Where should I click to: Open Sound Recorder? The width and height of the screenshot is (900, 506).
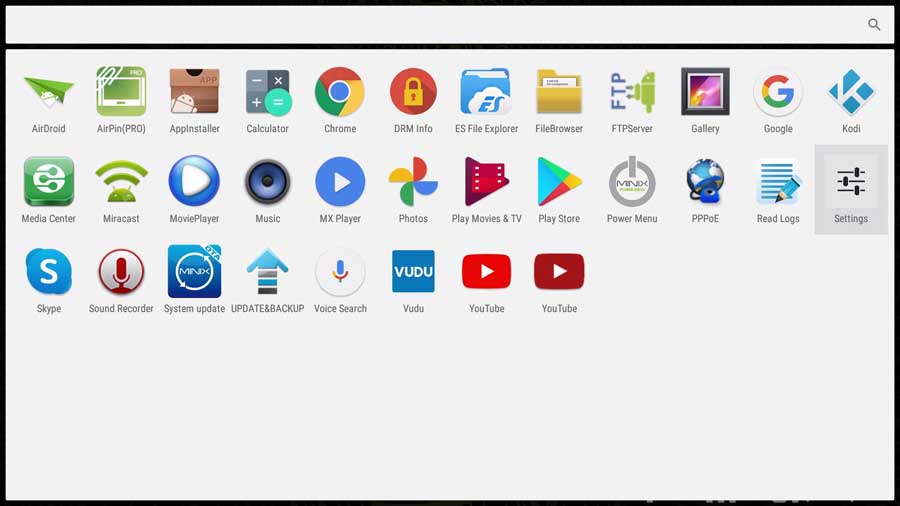[121, 271]
